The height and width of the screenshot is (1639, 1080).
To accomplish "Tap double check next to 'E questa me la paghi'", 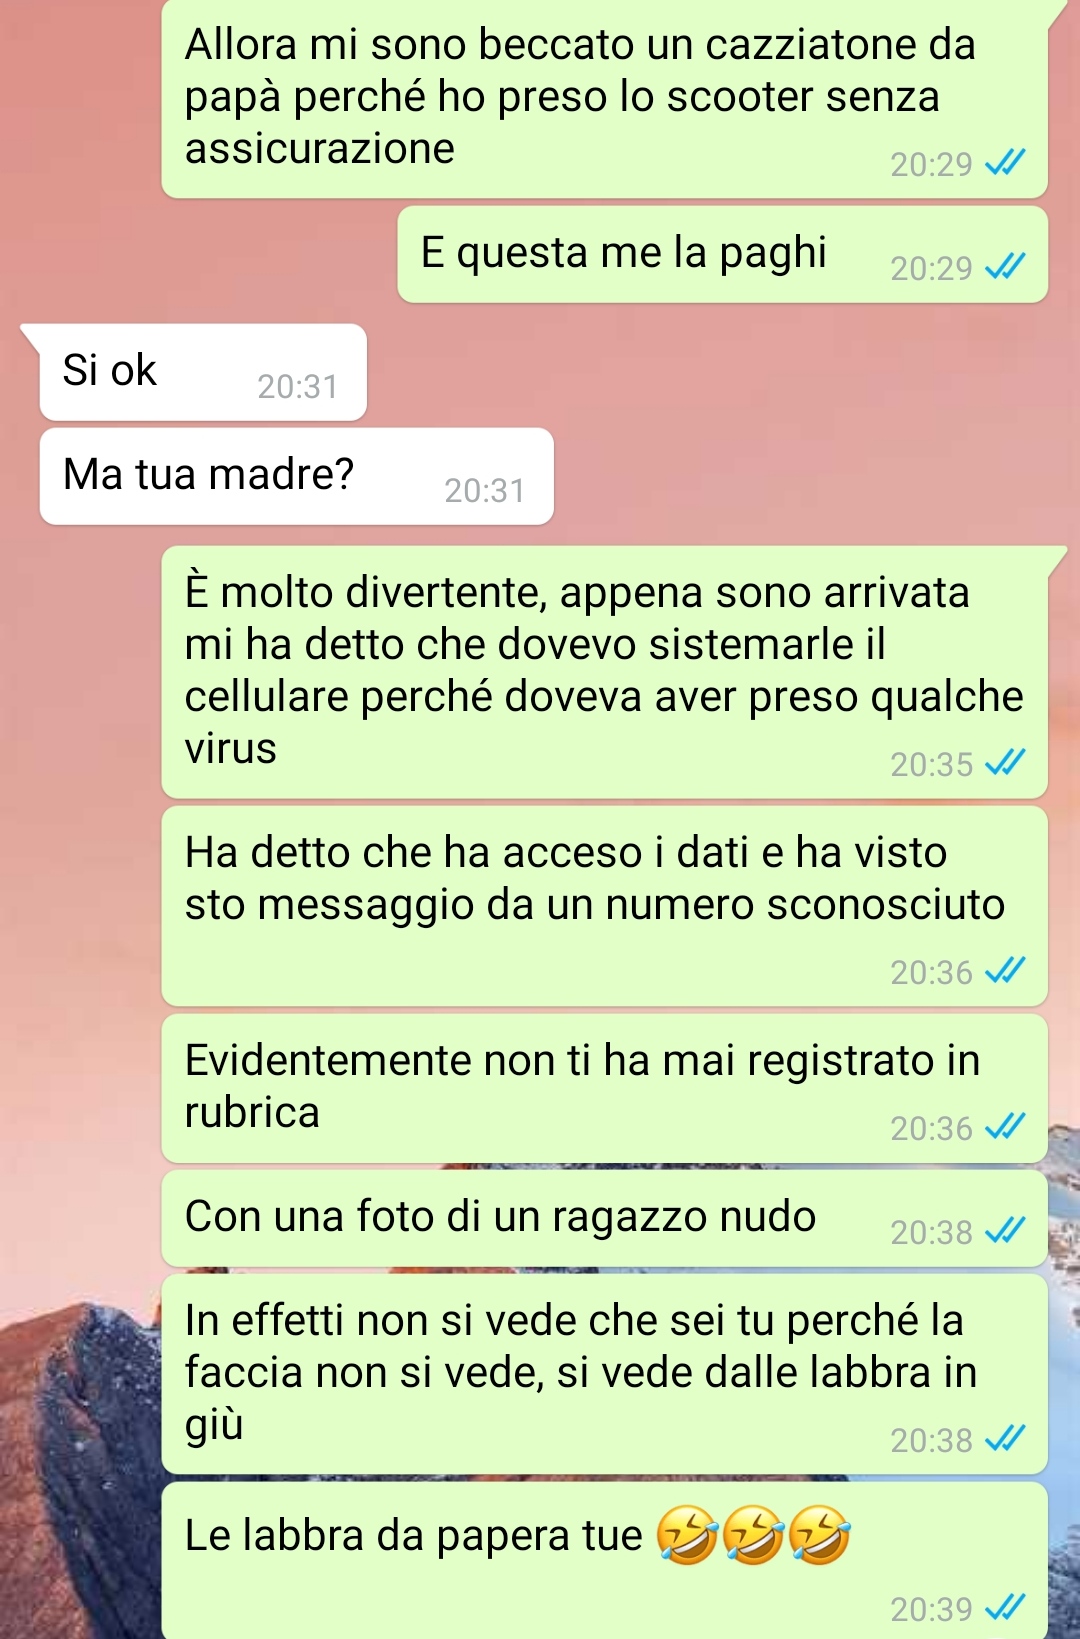I will pyautogui.click(x=1005, y=266).
